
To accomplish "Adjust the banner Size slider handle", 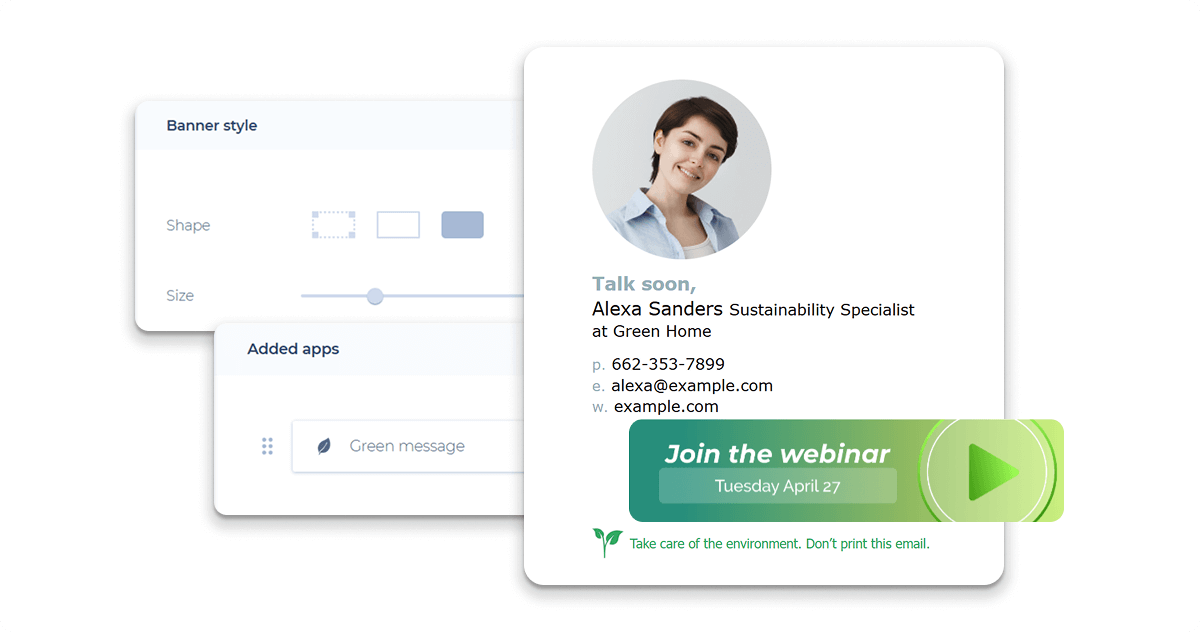I will point(375,296).
